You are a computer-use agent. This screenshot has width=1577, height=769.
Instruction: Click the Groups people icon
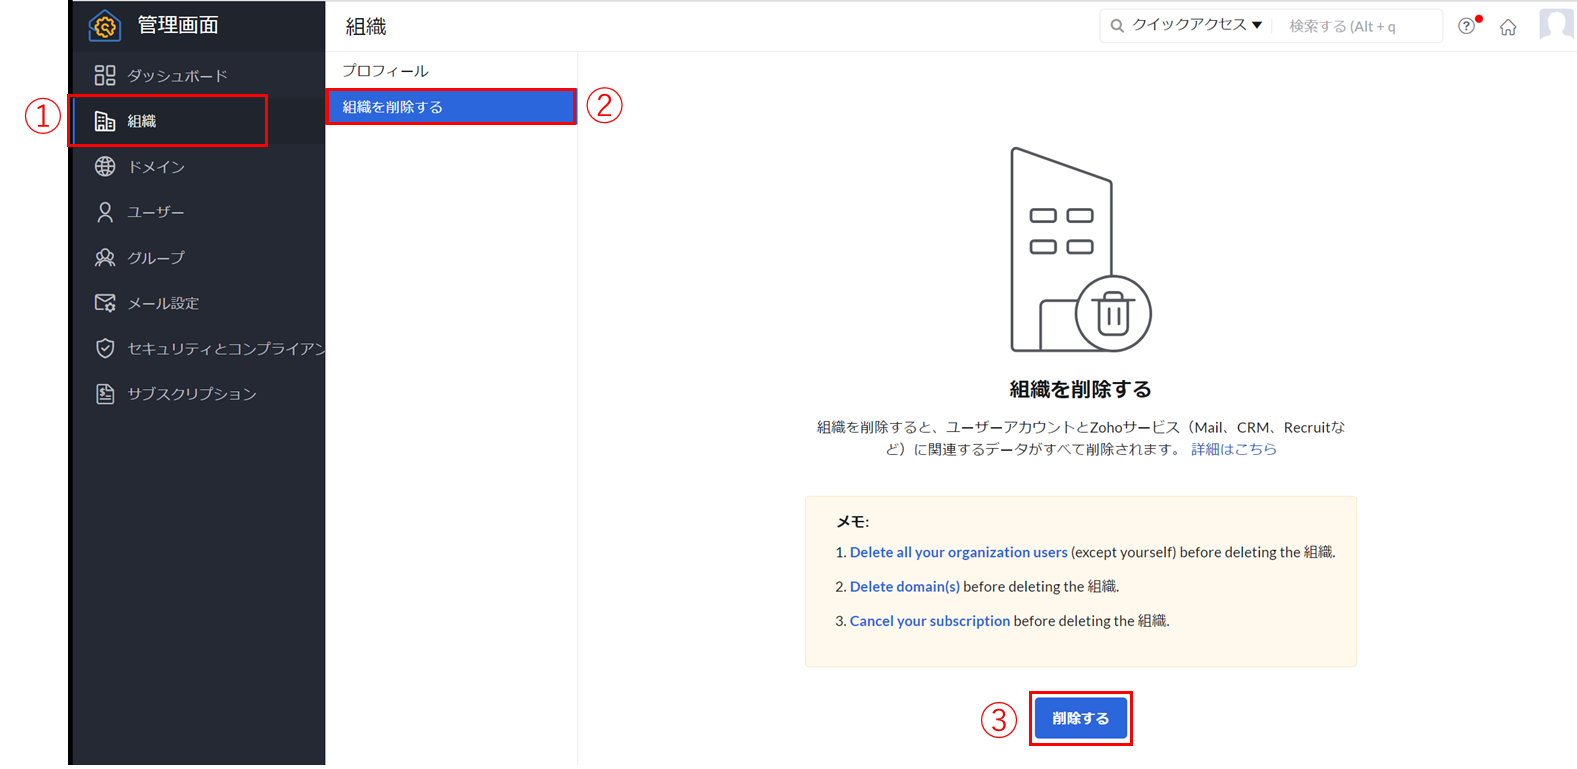coord(105,258)
